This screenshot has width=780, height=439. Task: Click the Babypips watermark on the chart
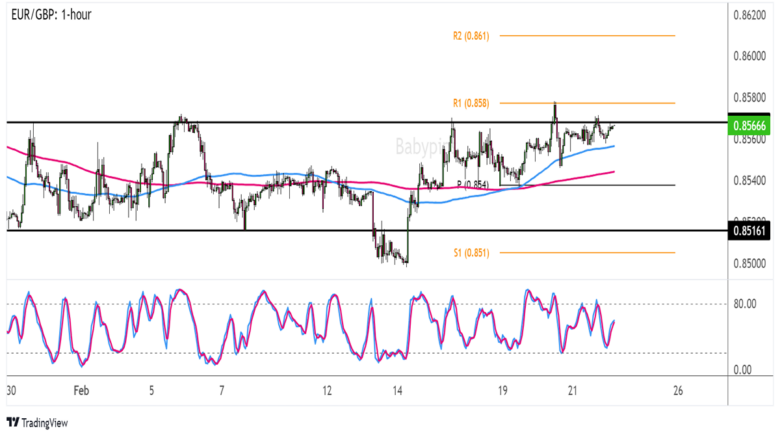click(x=423, y=147)
